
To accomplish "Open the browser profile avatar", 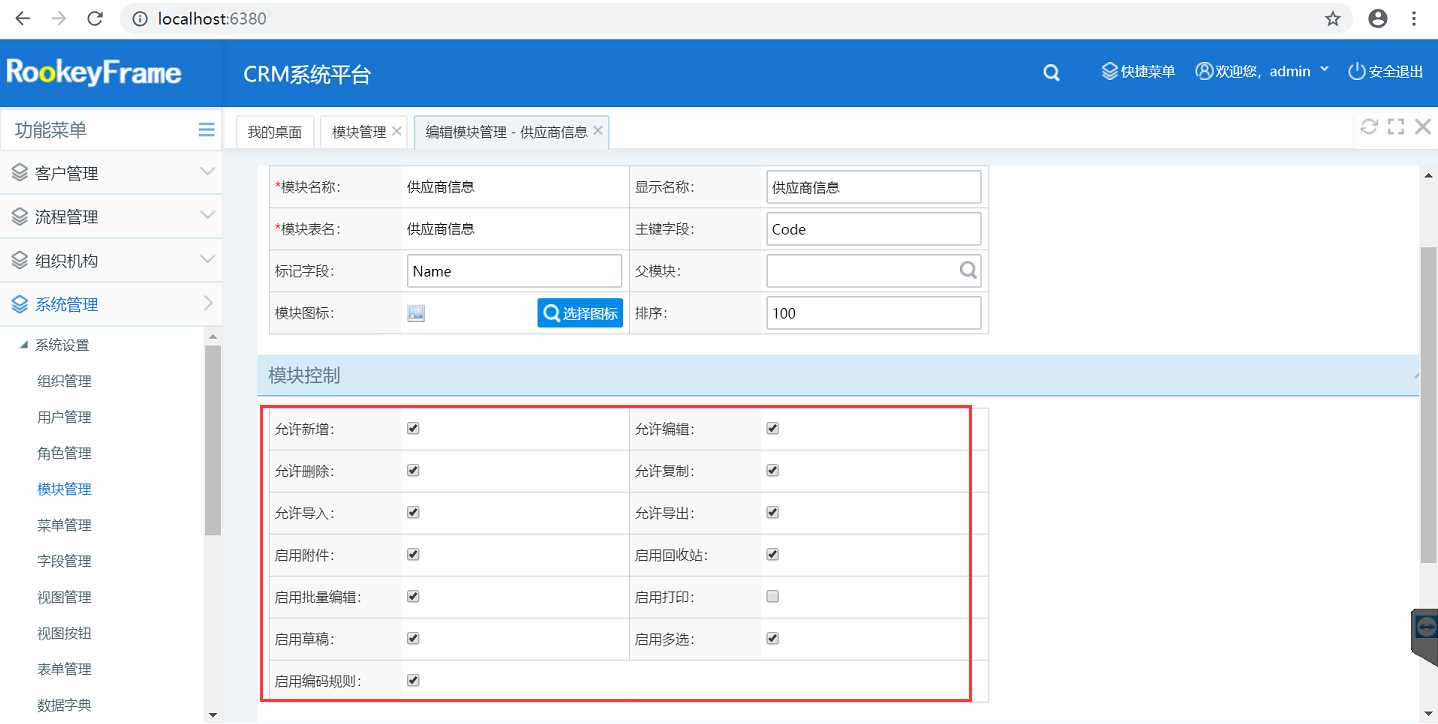I will pos(1378,18).
